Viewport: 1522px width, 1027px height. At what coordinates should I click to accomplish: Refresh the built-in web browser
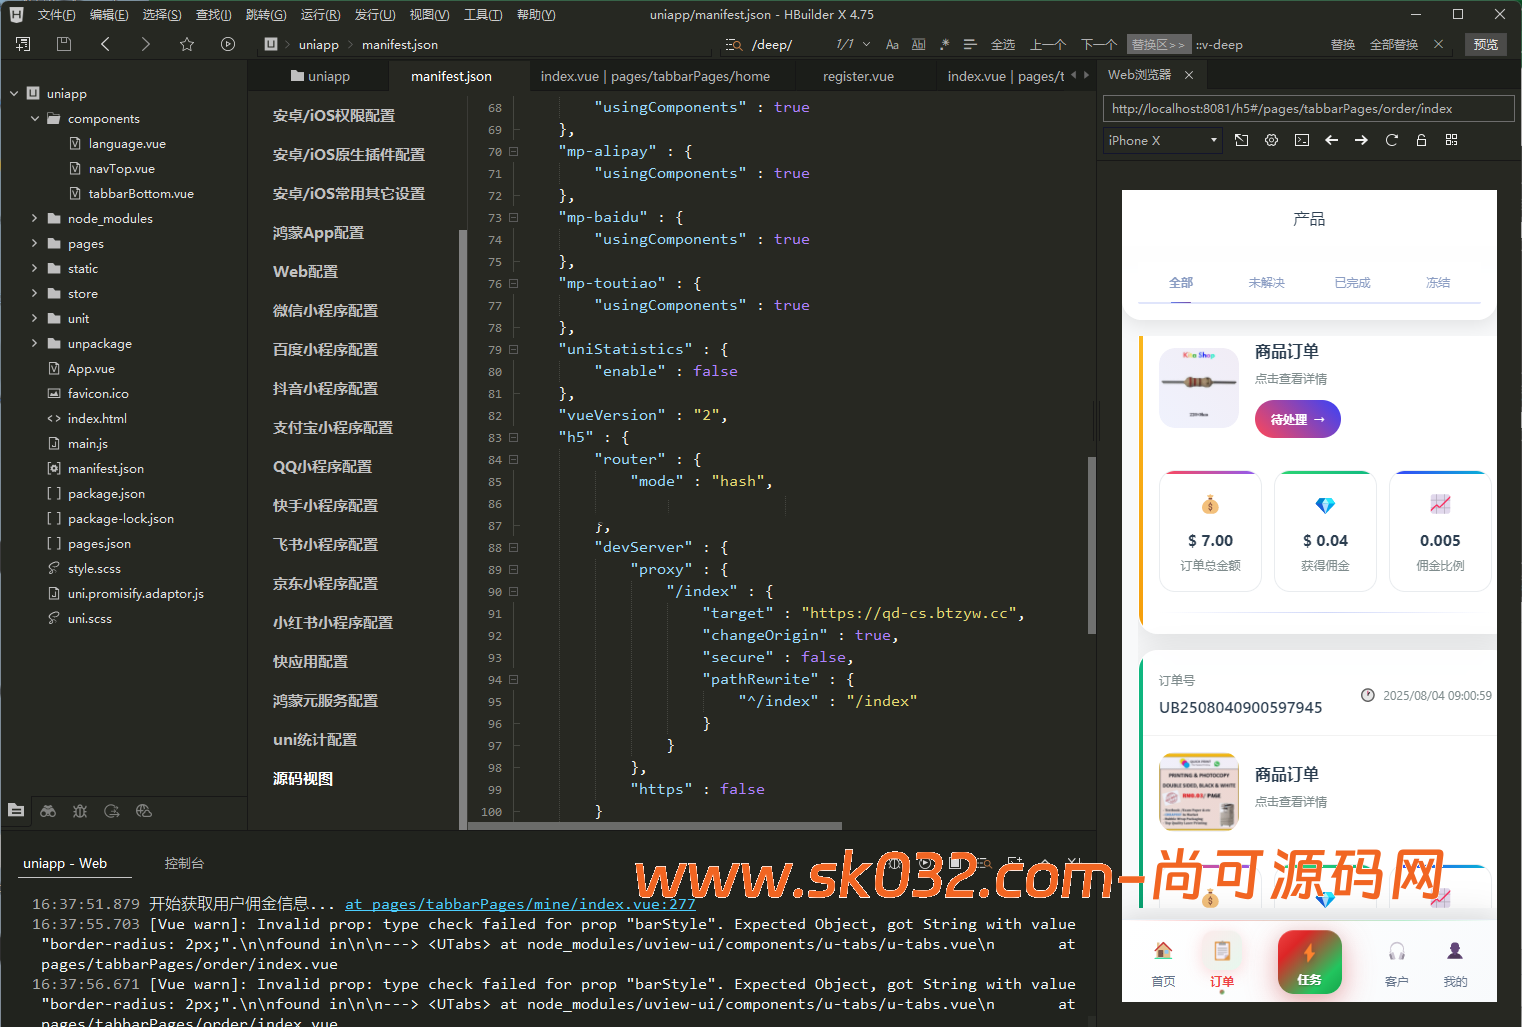(1391, 140)
